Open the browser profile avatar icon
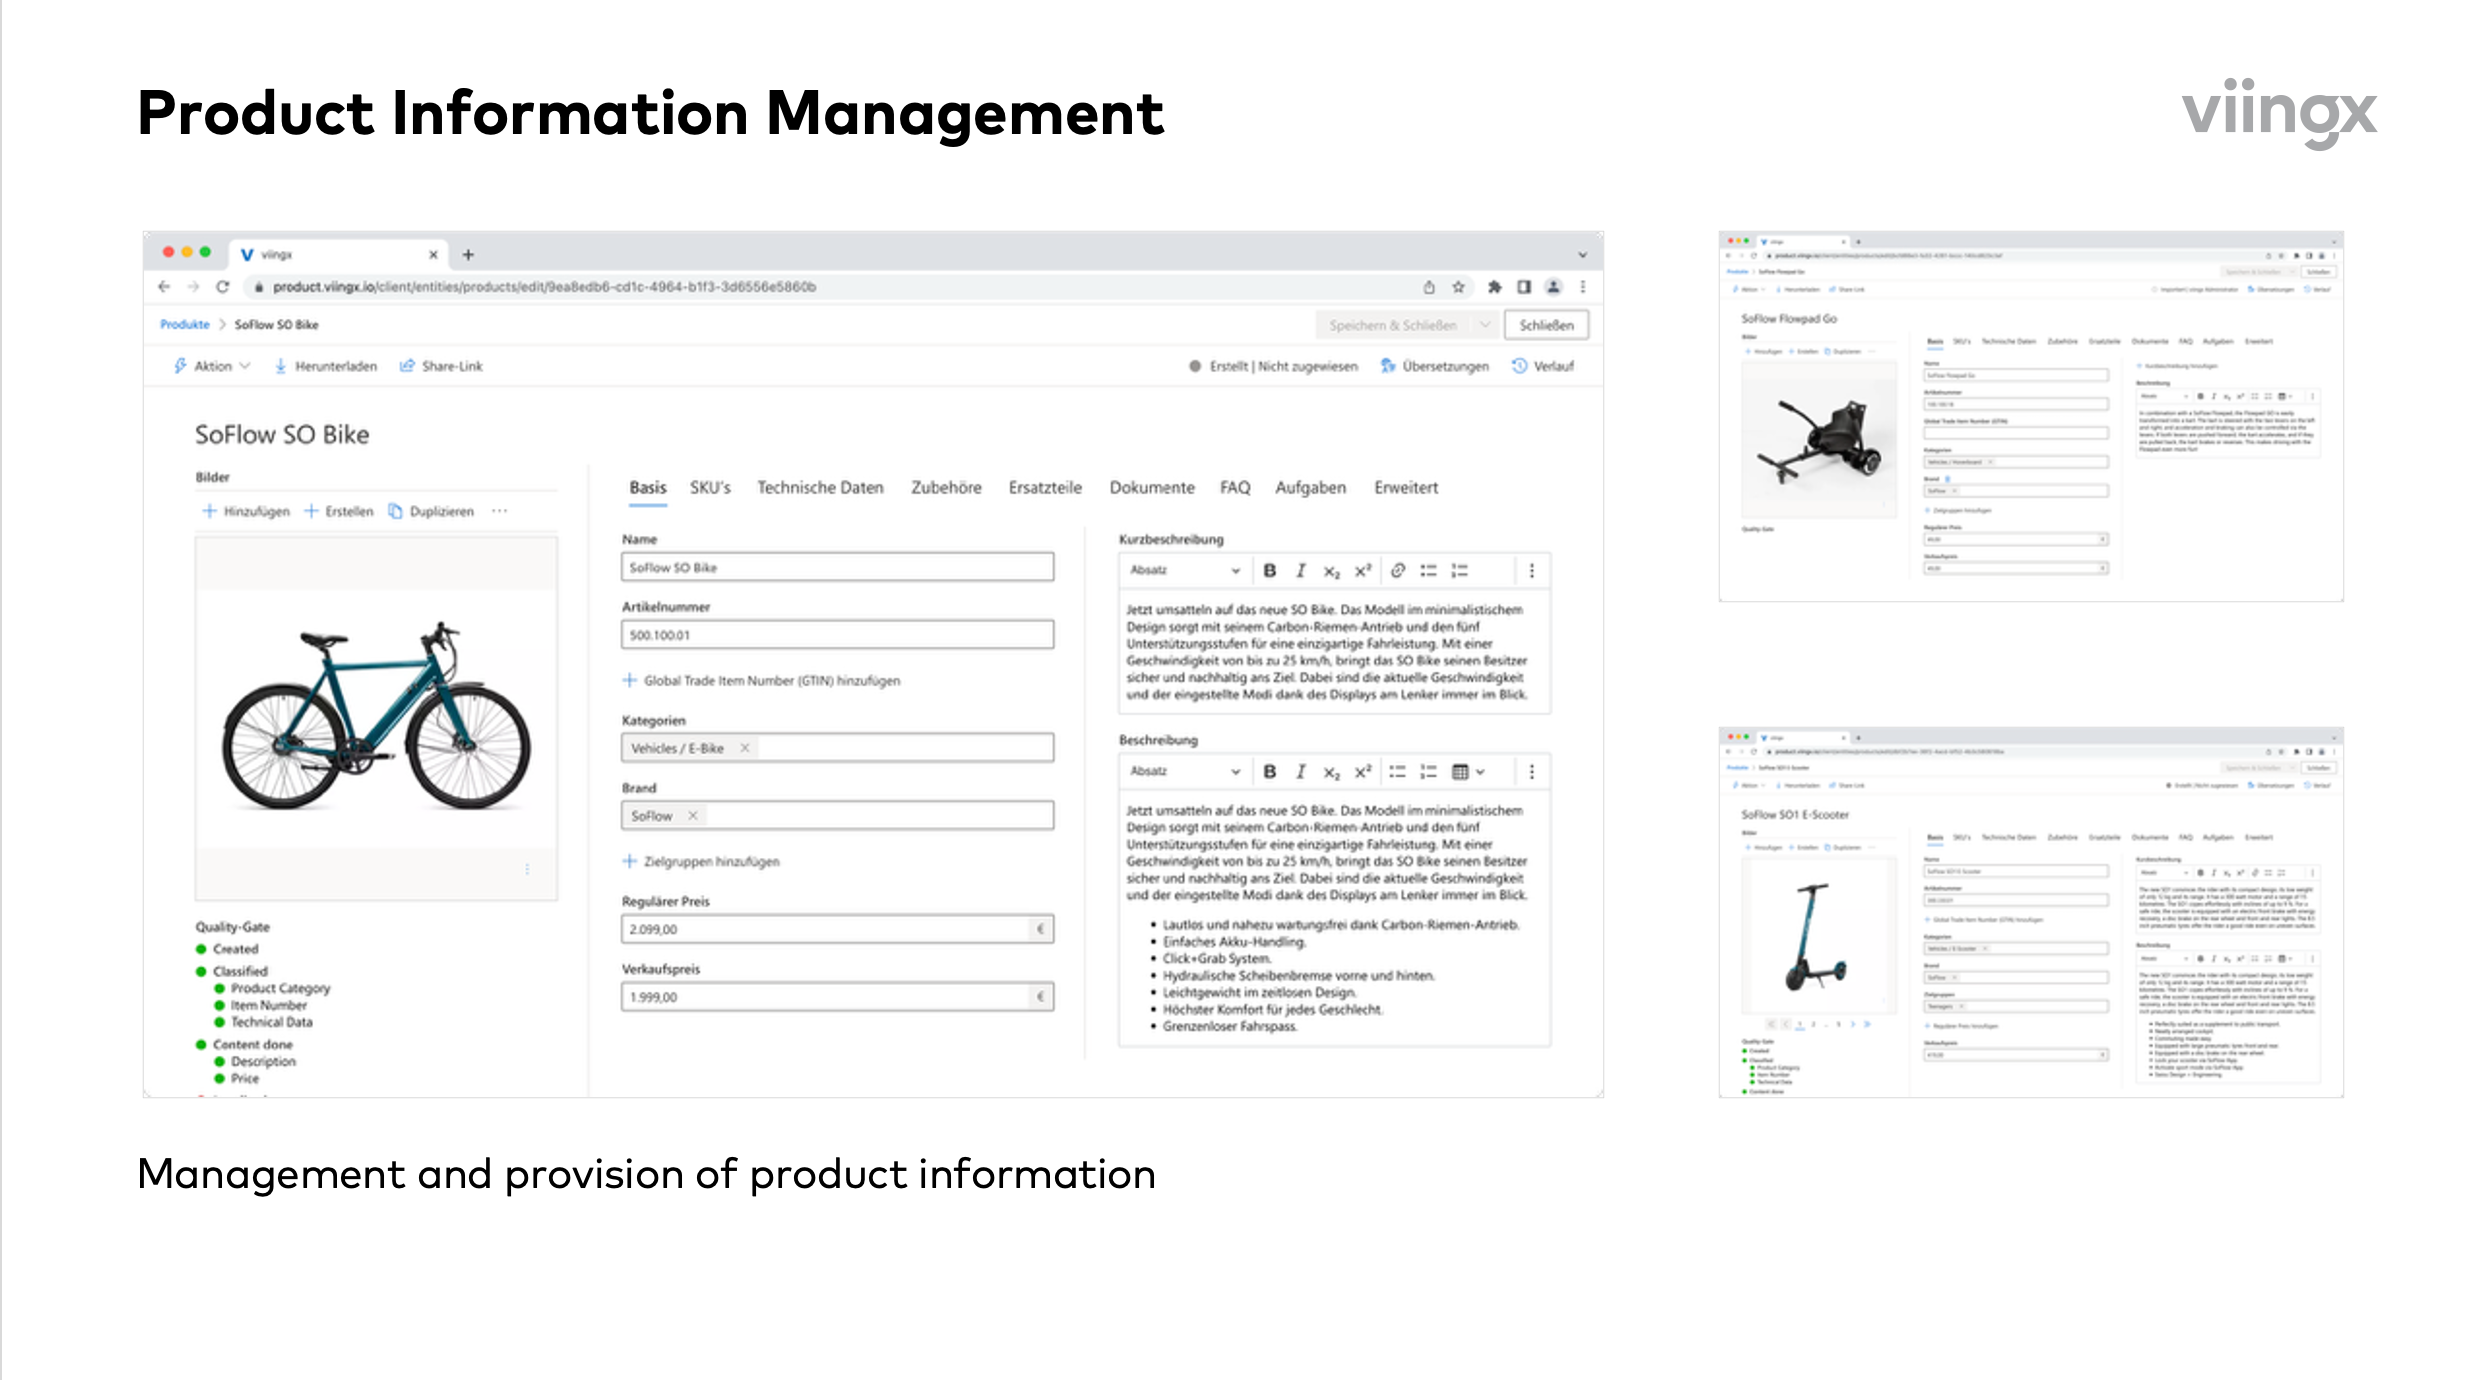This screenshot has width=2480, height=1380. click(1553, 287)
